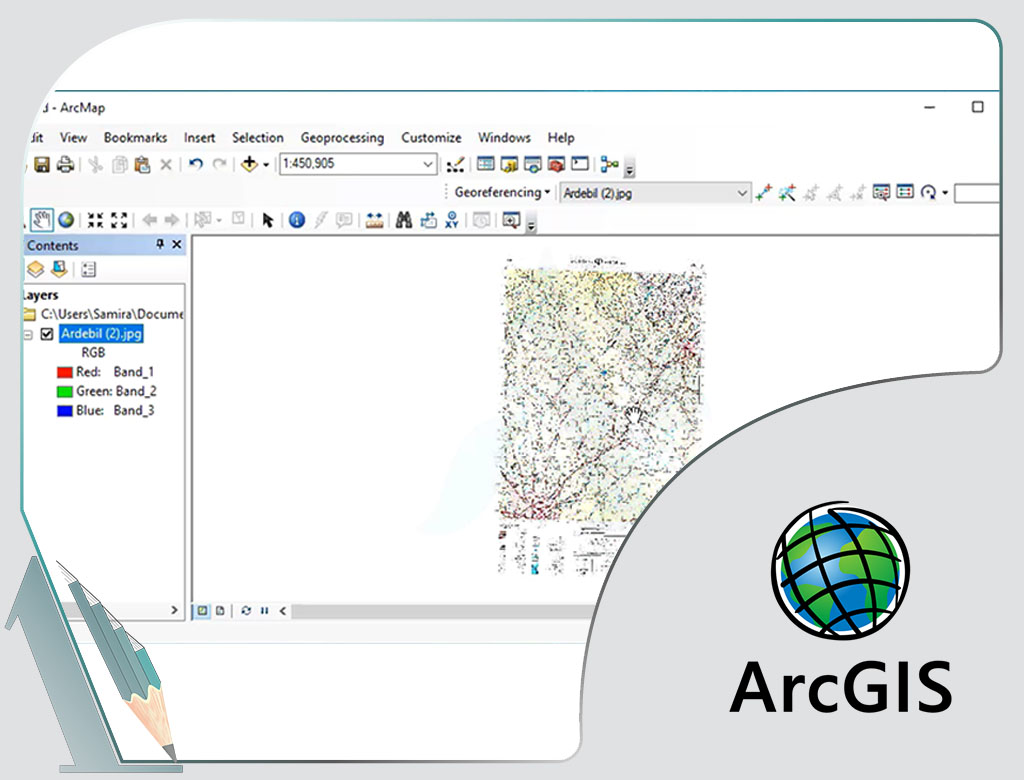Expand the Rotate tool dropdown arrow
Image resolution: width=1024 pixels, height=780 pixels.
[945, 193]
